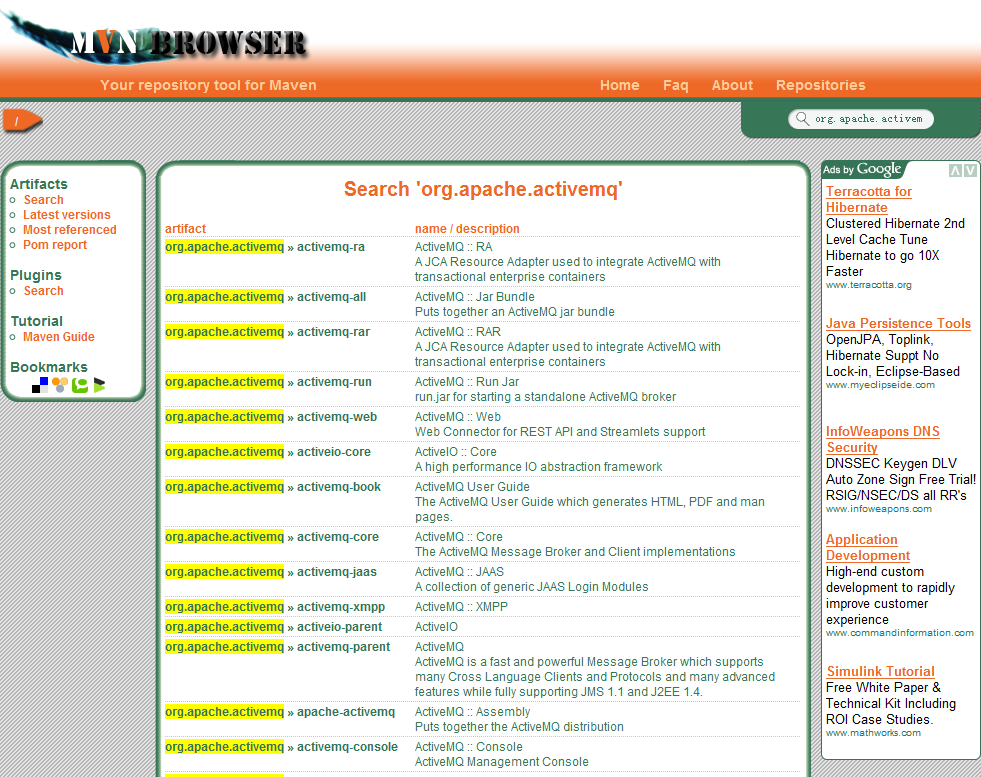Click the www.myeclipseide.com ad URL
Image resolution: width=981 pixels, height=777 pixels.
[880, 385]
